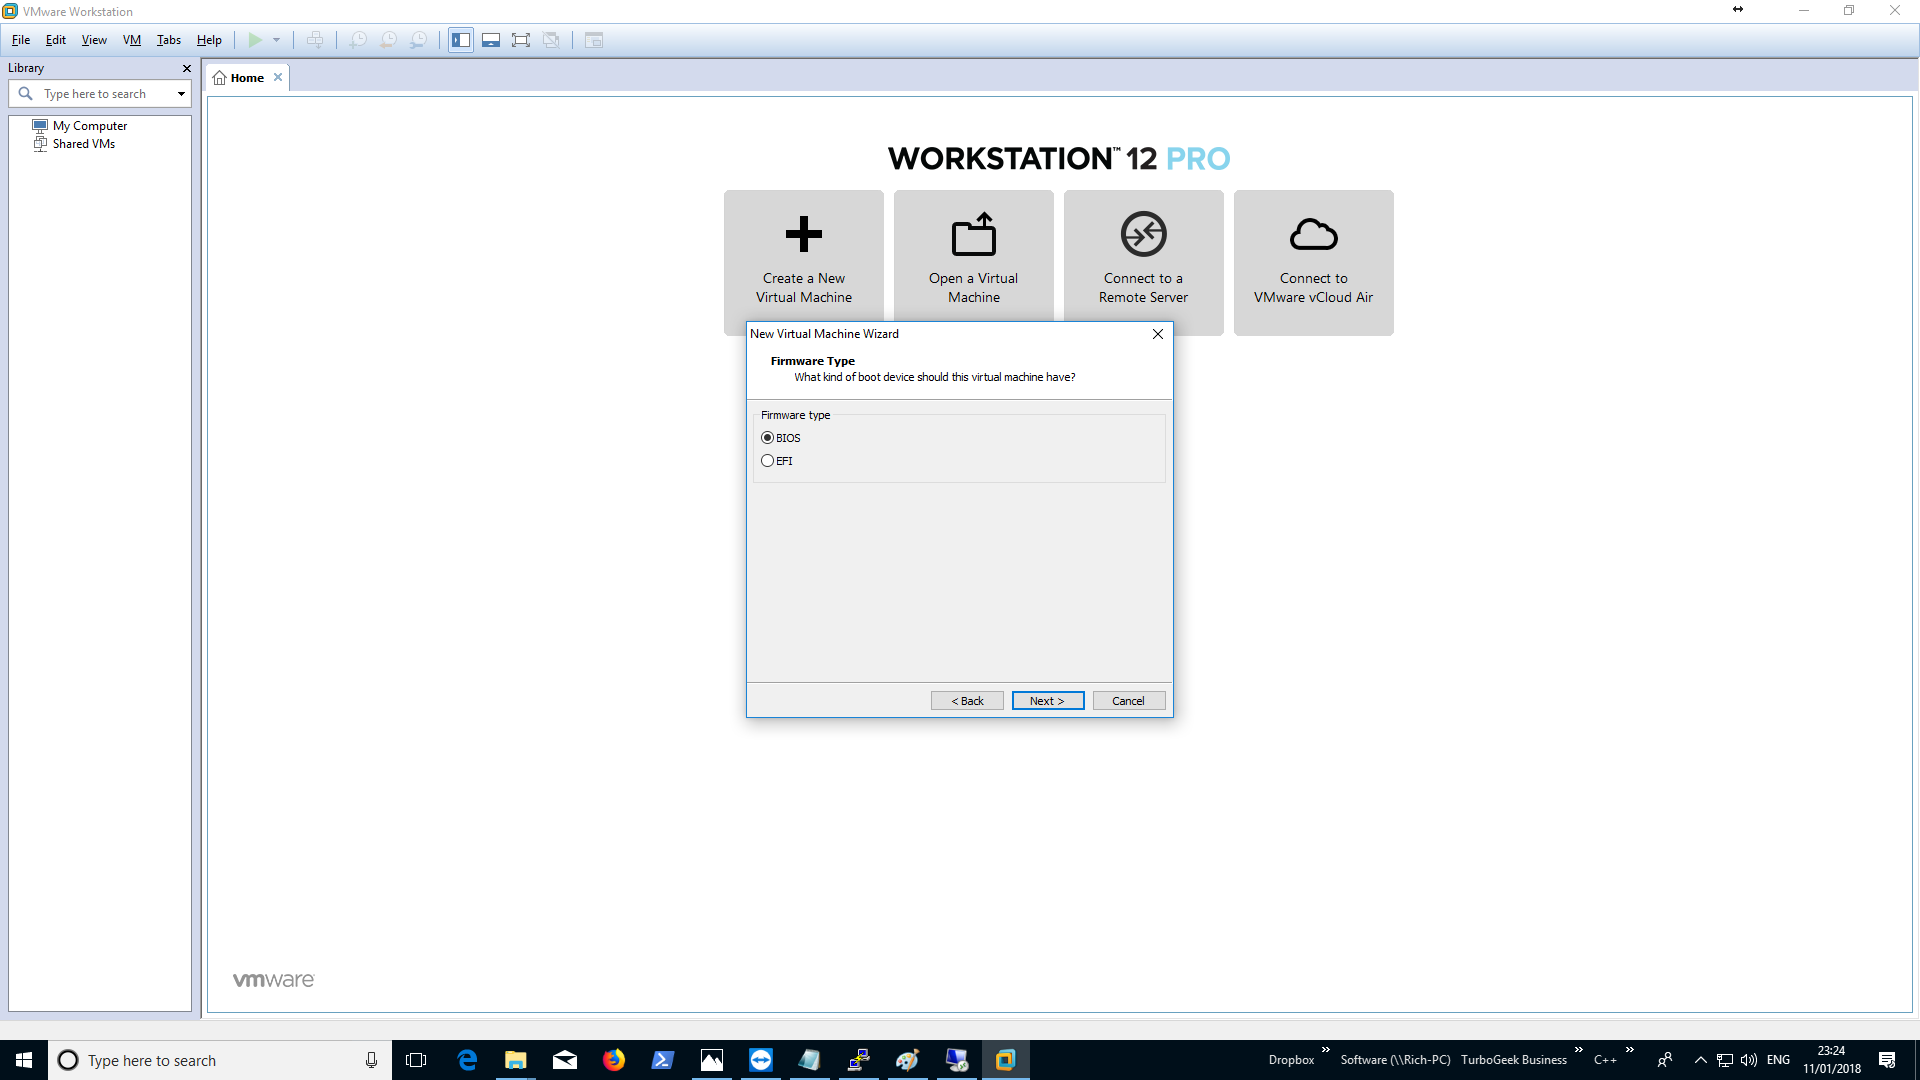Open the taskbar clock and calendar
The image size is (1920, 1080).
click(x=1832, y=1060)
